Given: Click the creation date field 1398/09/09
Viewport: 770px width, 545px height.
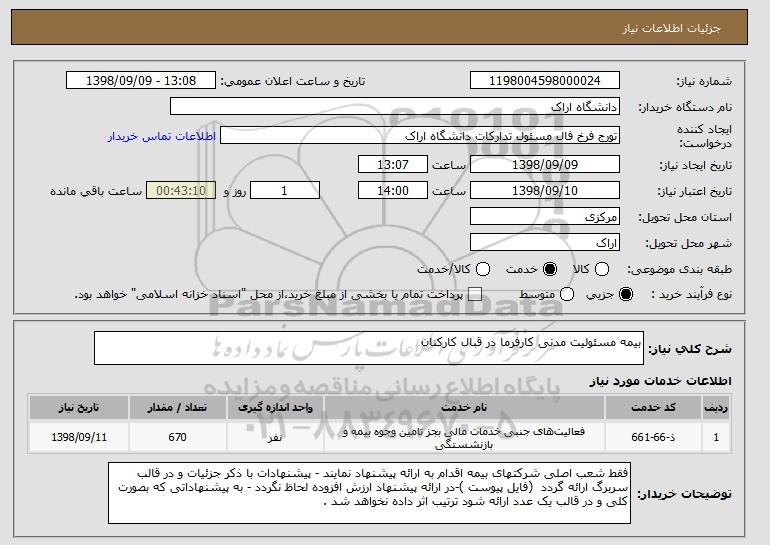Looking at the screenshot, I should 545,164.
